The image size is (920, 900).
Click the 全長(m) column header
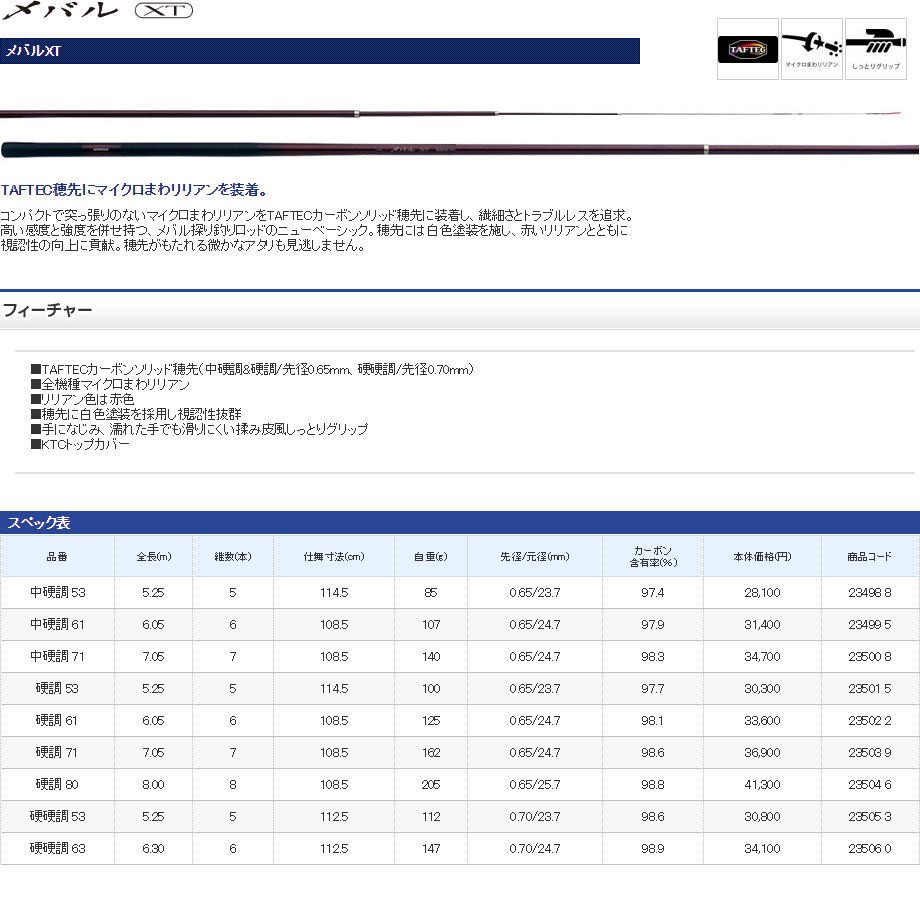point(154,556)
